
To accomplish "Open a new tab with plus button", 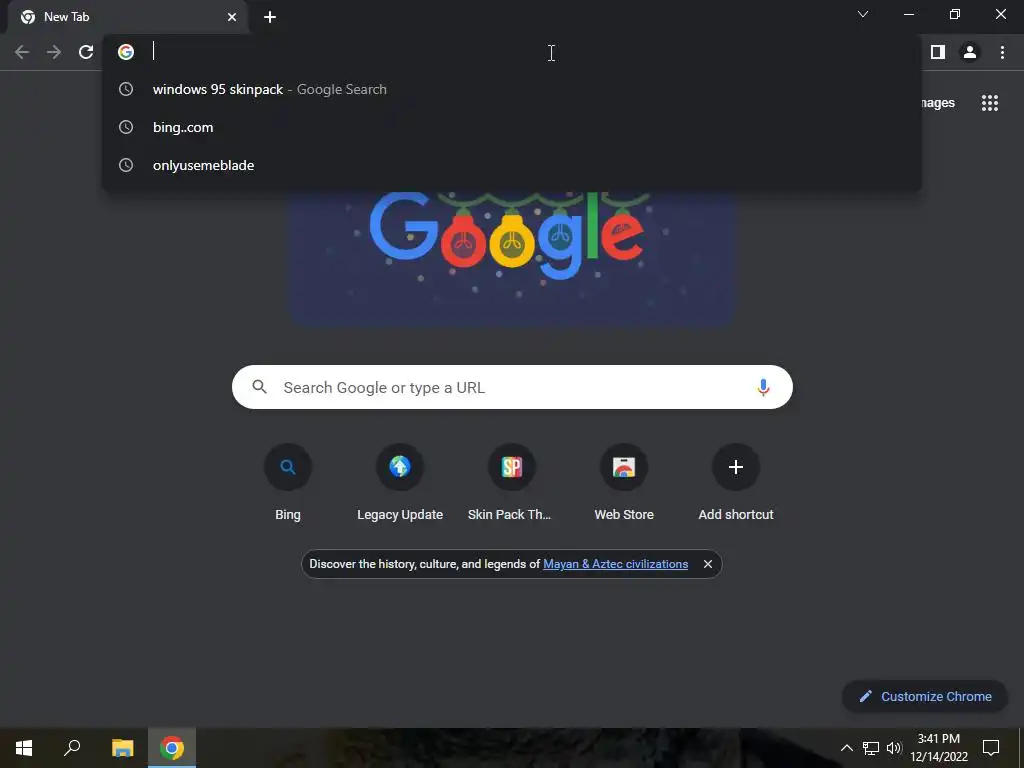I will (270, 17).
